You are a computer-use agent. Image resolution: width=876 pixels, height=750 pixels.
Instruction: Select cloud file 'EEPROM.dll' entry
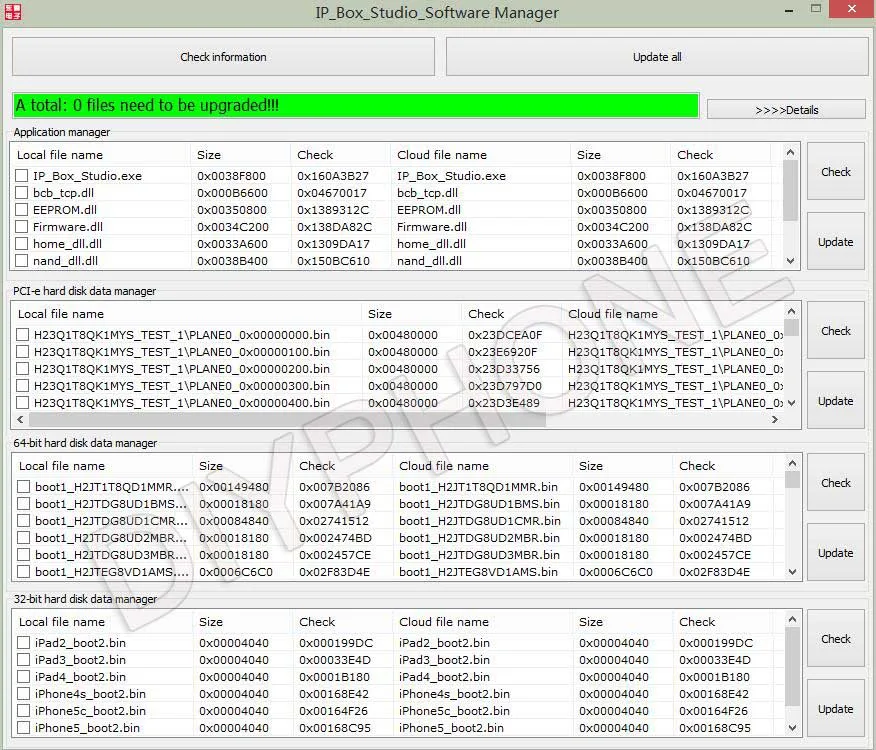point(429,210)
